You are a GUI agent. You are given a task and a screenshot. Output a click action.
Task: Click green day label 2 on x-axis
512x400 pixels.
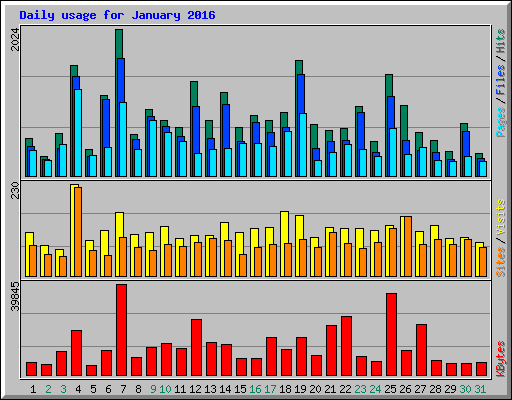pos(48,389)
